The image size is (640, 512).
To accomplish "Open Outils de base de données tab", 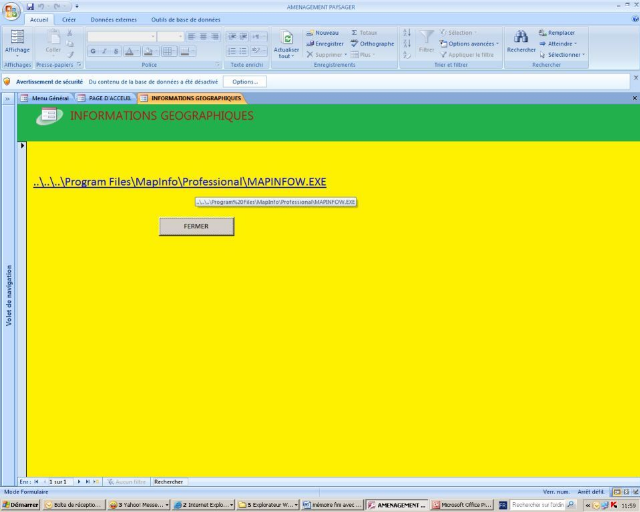I will point(186,20).
